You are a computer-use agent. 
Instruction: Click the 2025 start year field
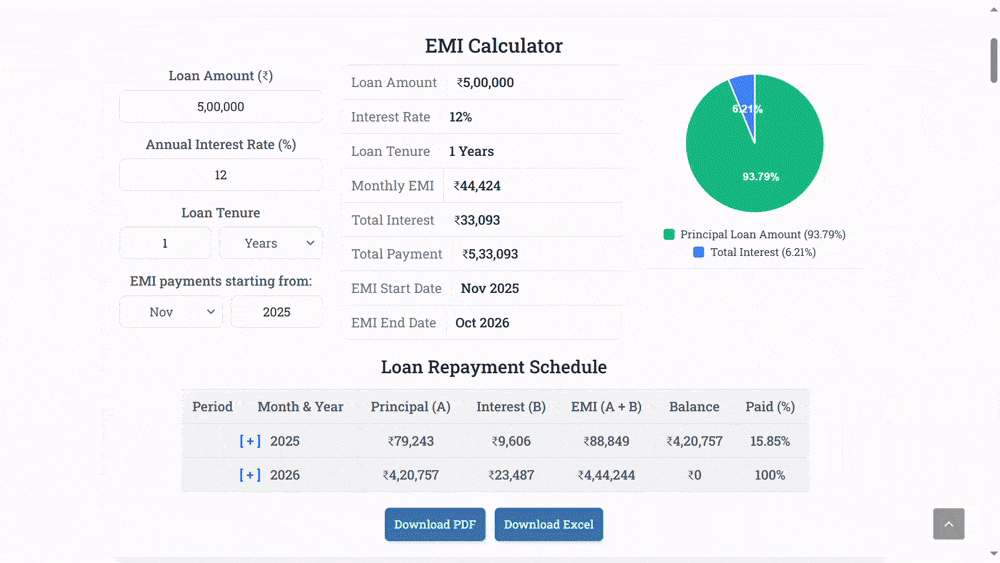(277, 312)
